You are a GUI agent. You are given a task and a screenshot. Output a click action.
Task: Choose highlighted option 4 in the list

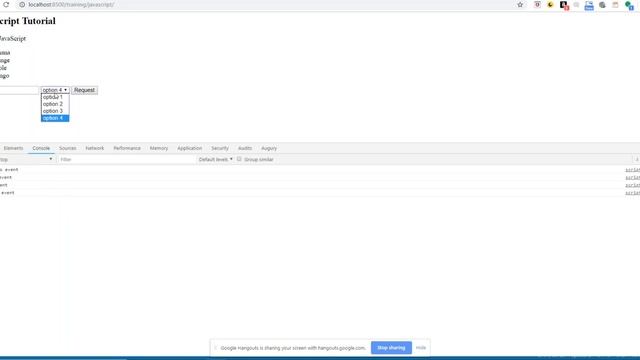55,118
